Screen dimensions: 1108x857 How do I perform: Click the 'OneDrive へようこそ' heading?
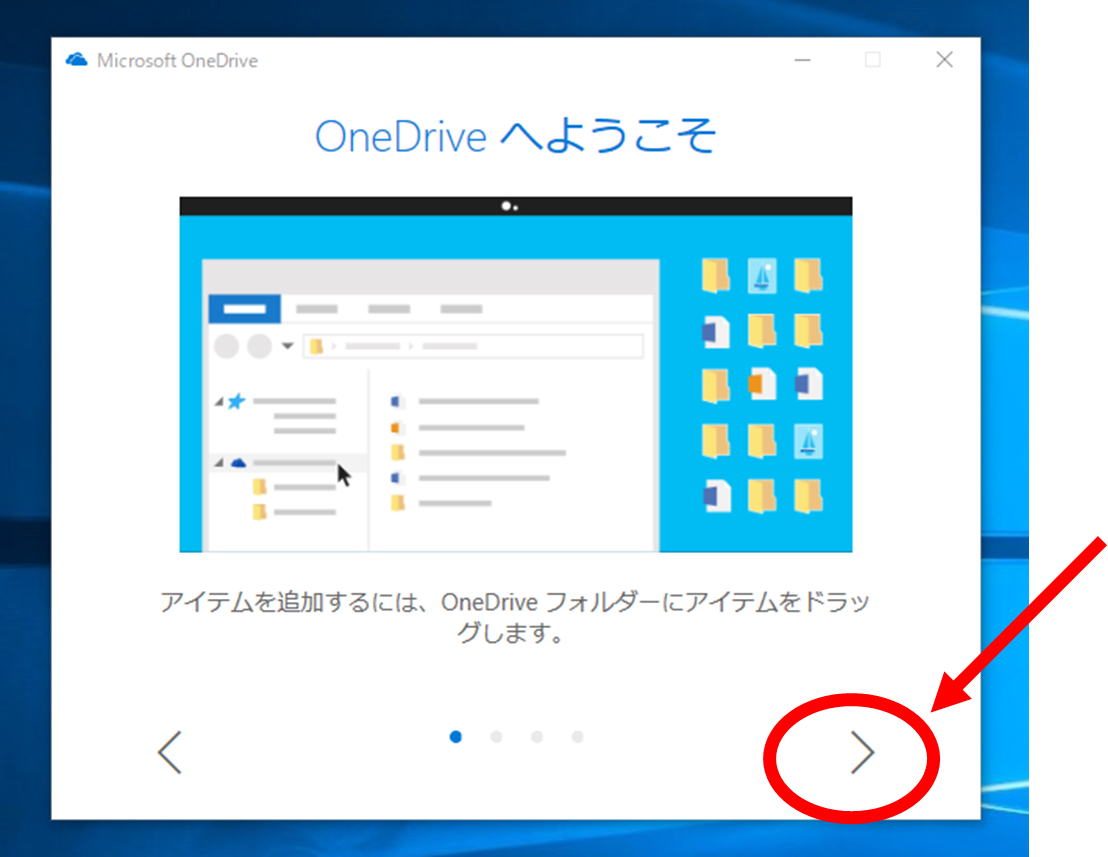pos(516,136)
